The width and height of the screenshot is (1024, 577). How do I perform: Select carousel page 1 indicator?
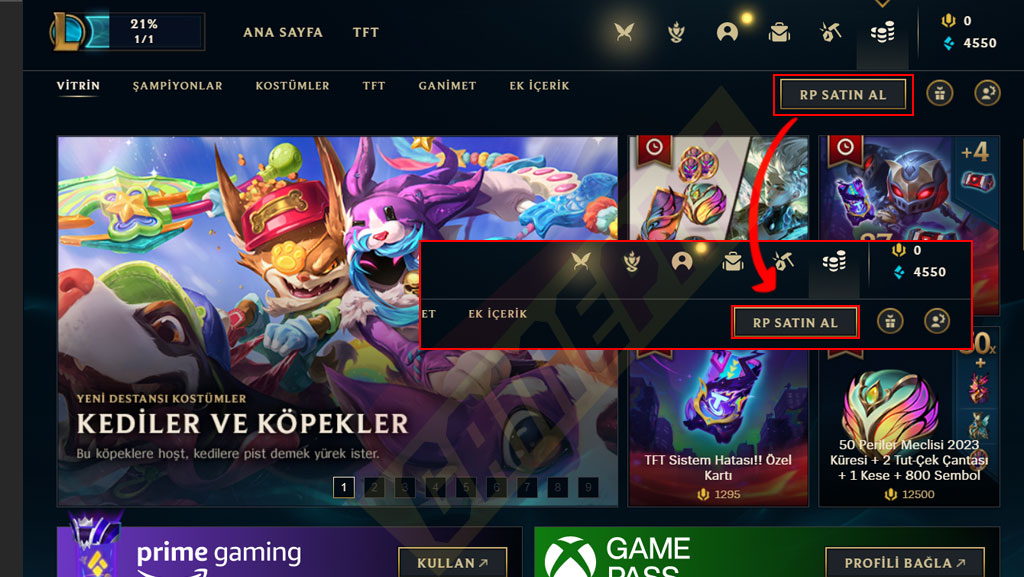tap(344, 487)
